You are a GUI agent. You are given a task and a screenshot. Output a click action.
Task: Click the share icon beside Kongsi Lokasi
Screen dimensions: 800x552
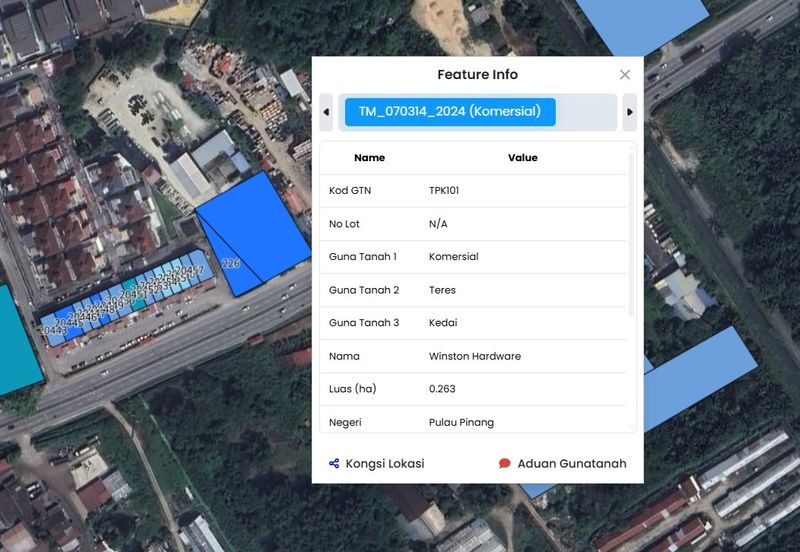334,464
